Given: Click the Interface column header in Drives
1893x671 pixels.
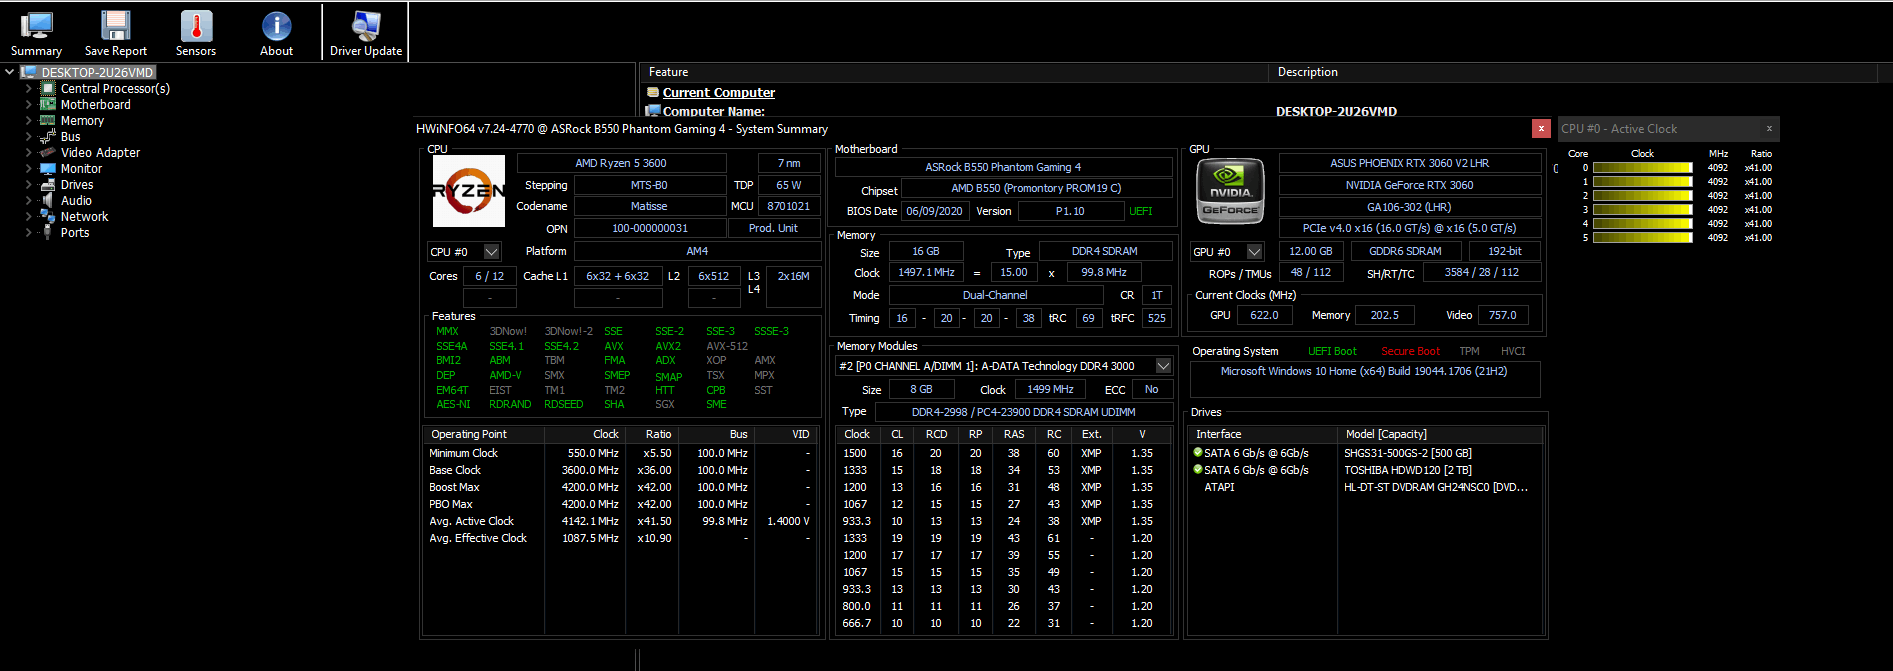Looking at the screenshot, I should point(1263,434).
